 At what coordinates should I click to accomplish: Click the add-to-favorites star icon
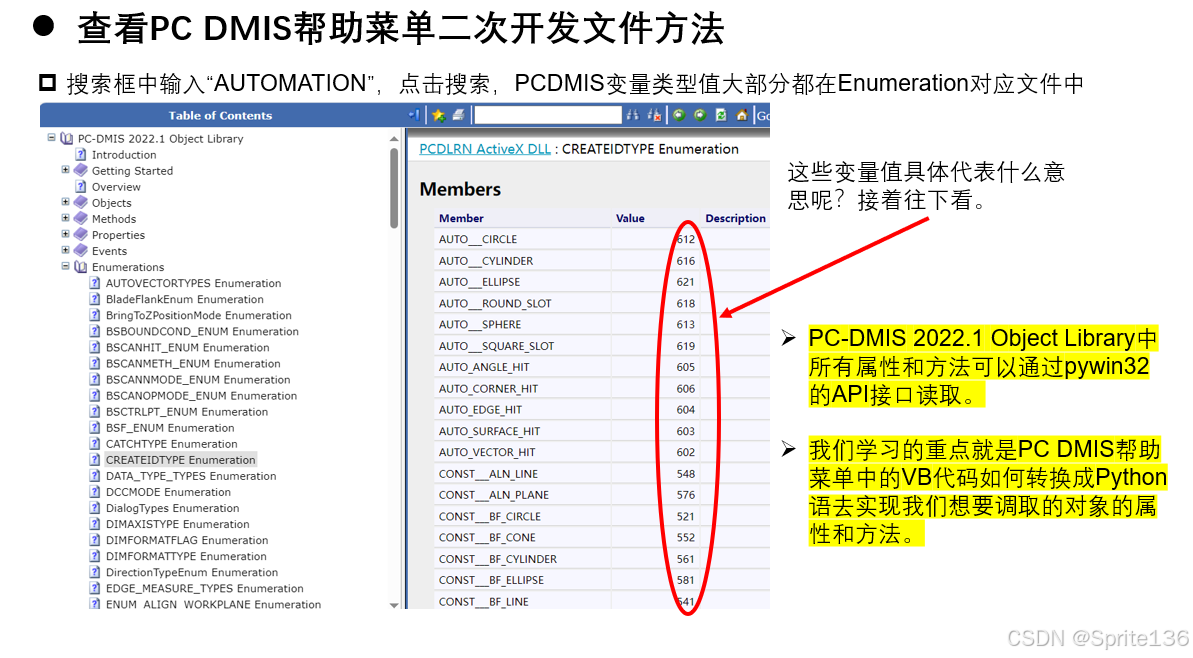click(439, 114)
